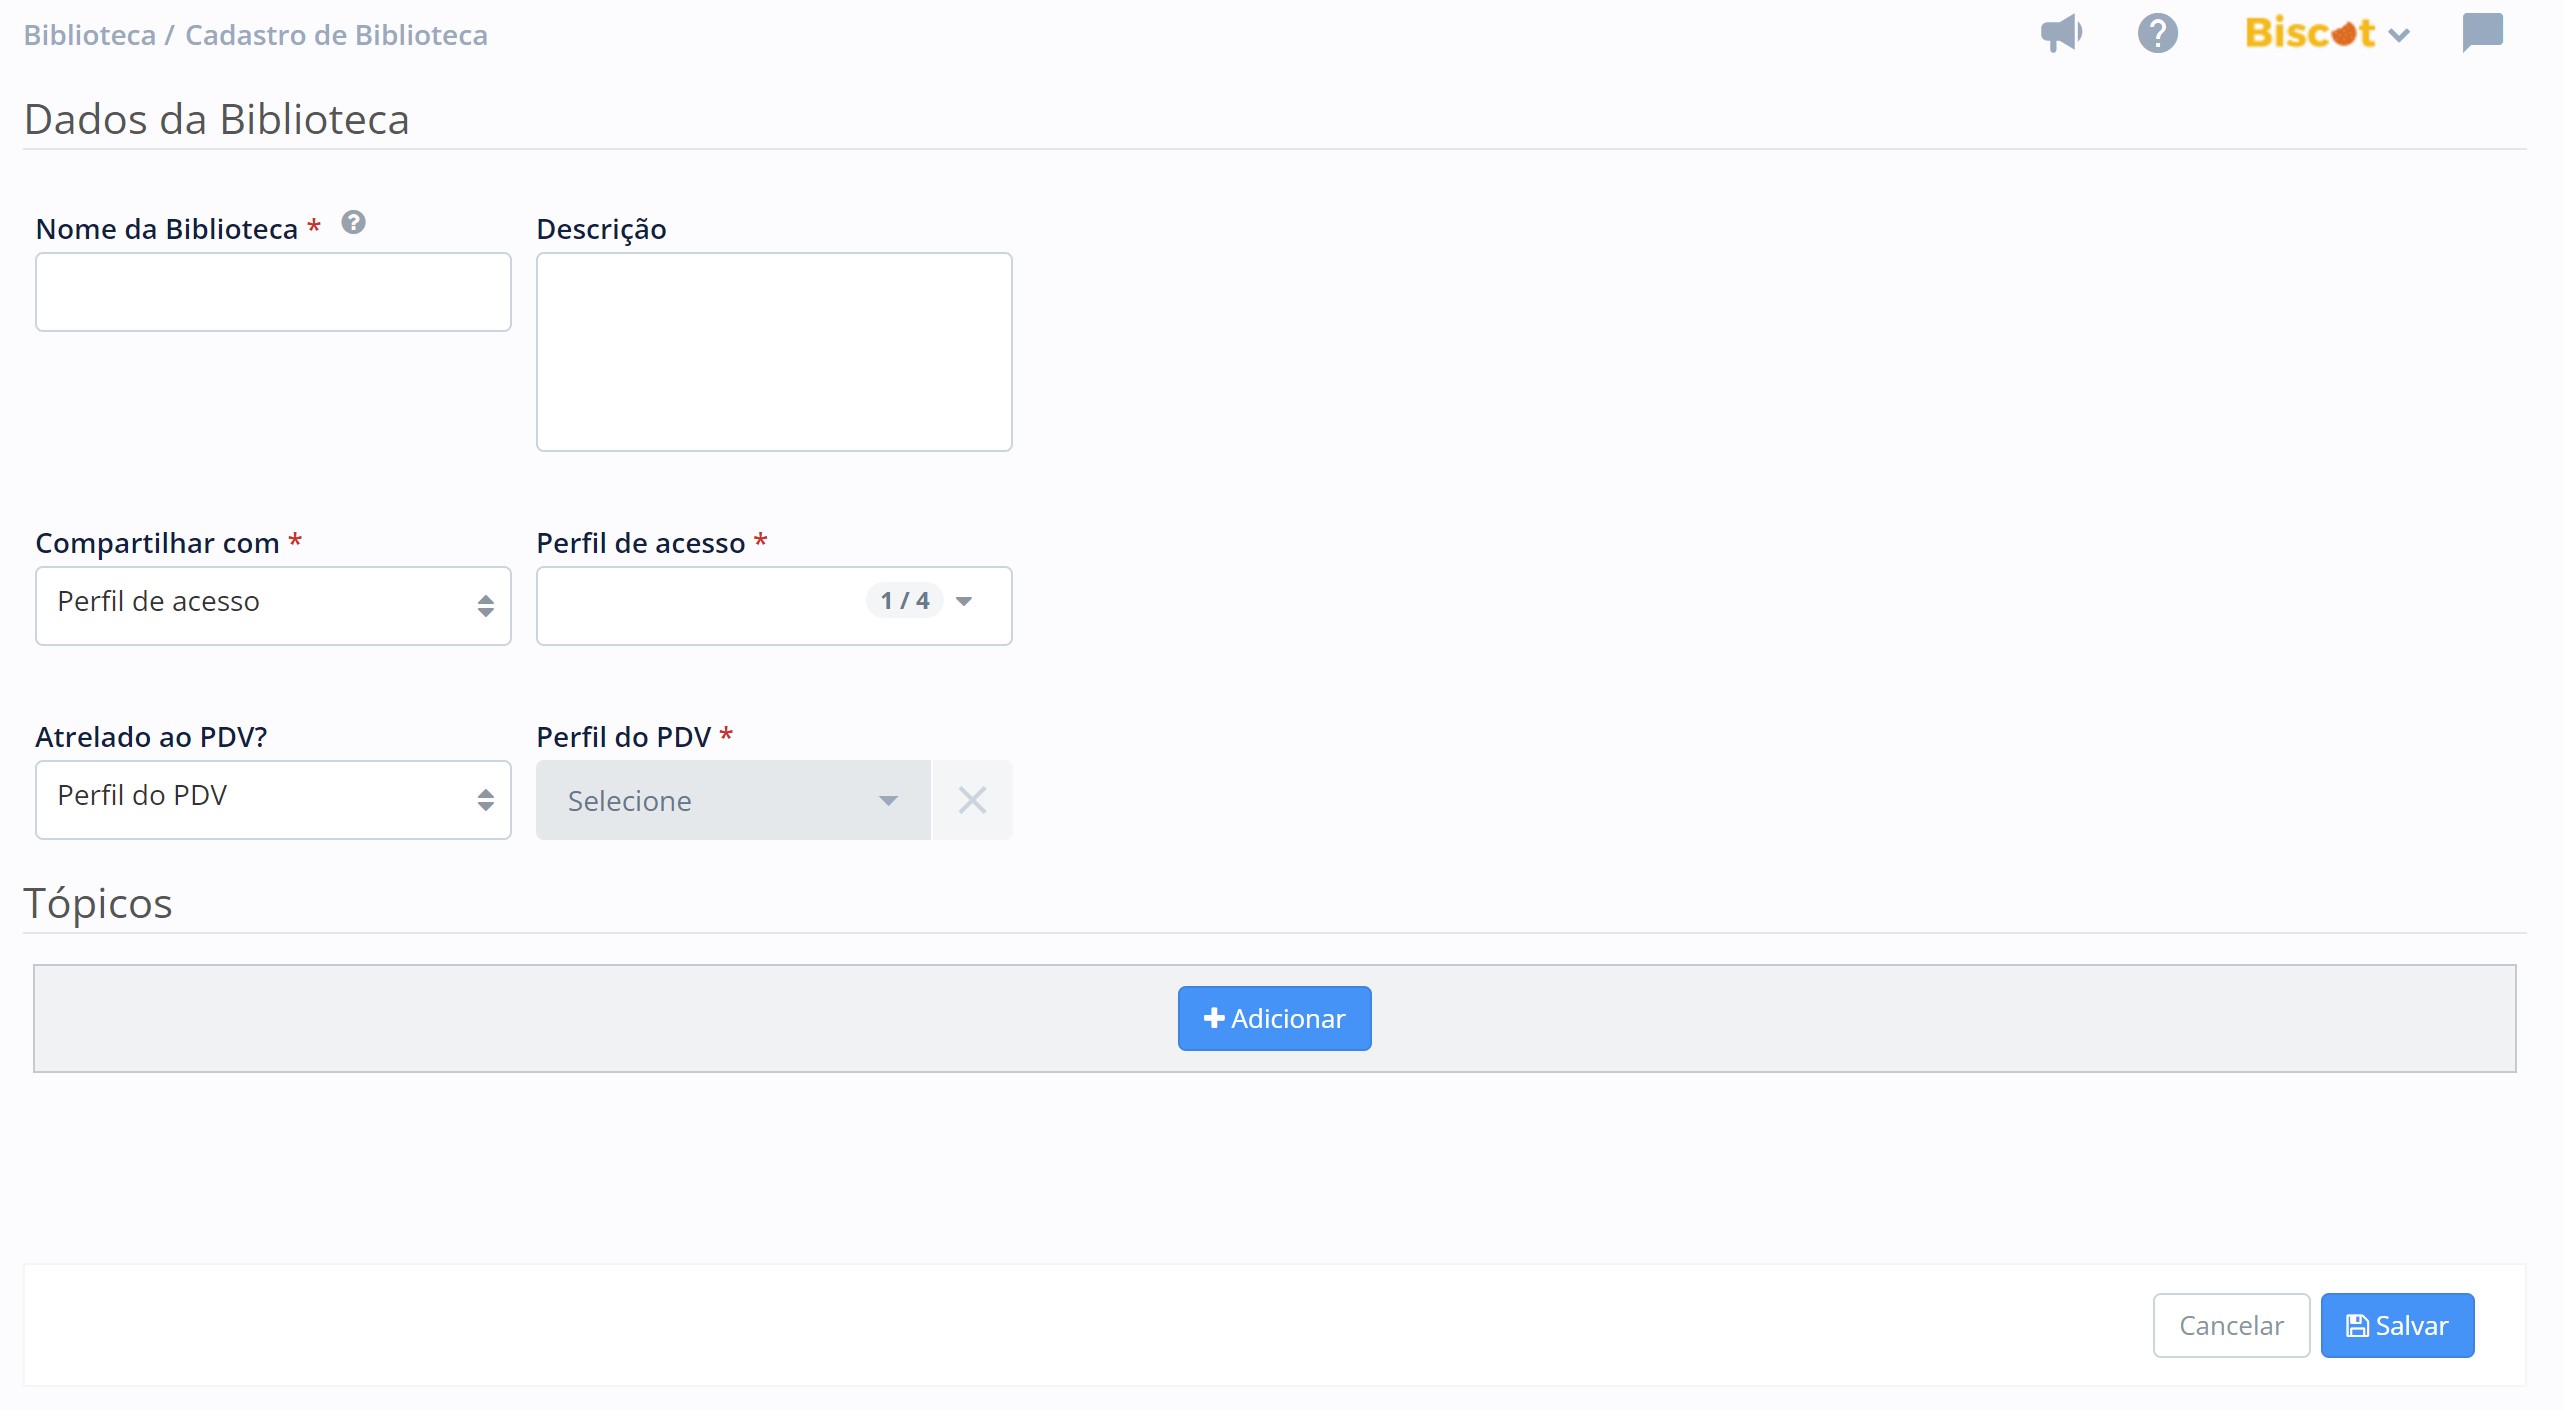This screenshot has width=2564, height=1410.
Task: Expand the Perfil de acesso multiselect arrow
Action: [x=964, y=601]
